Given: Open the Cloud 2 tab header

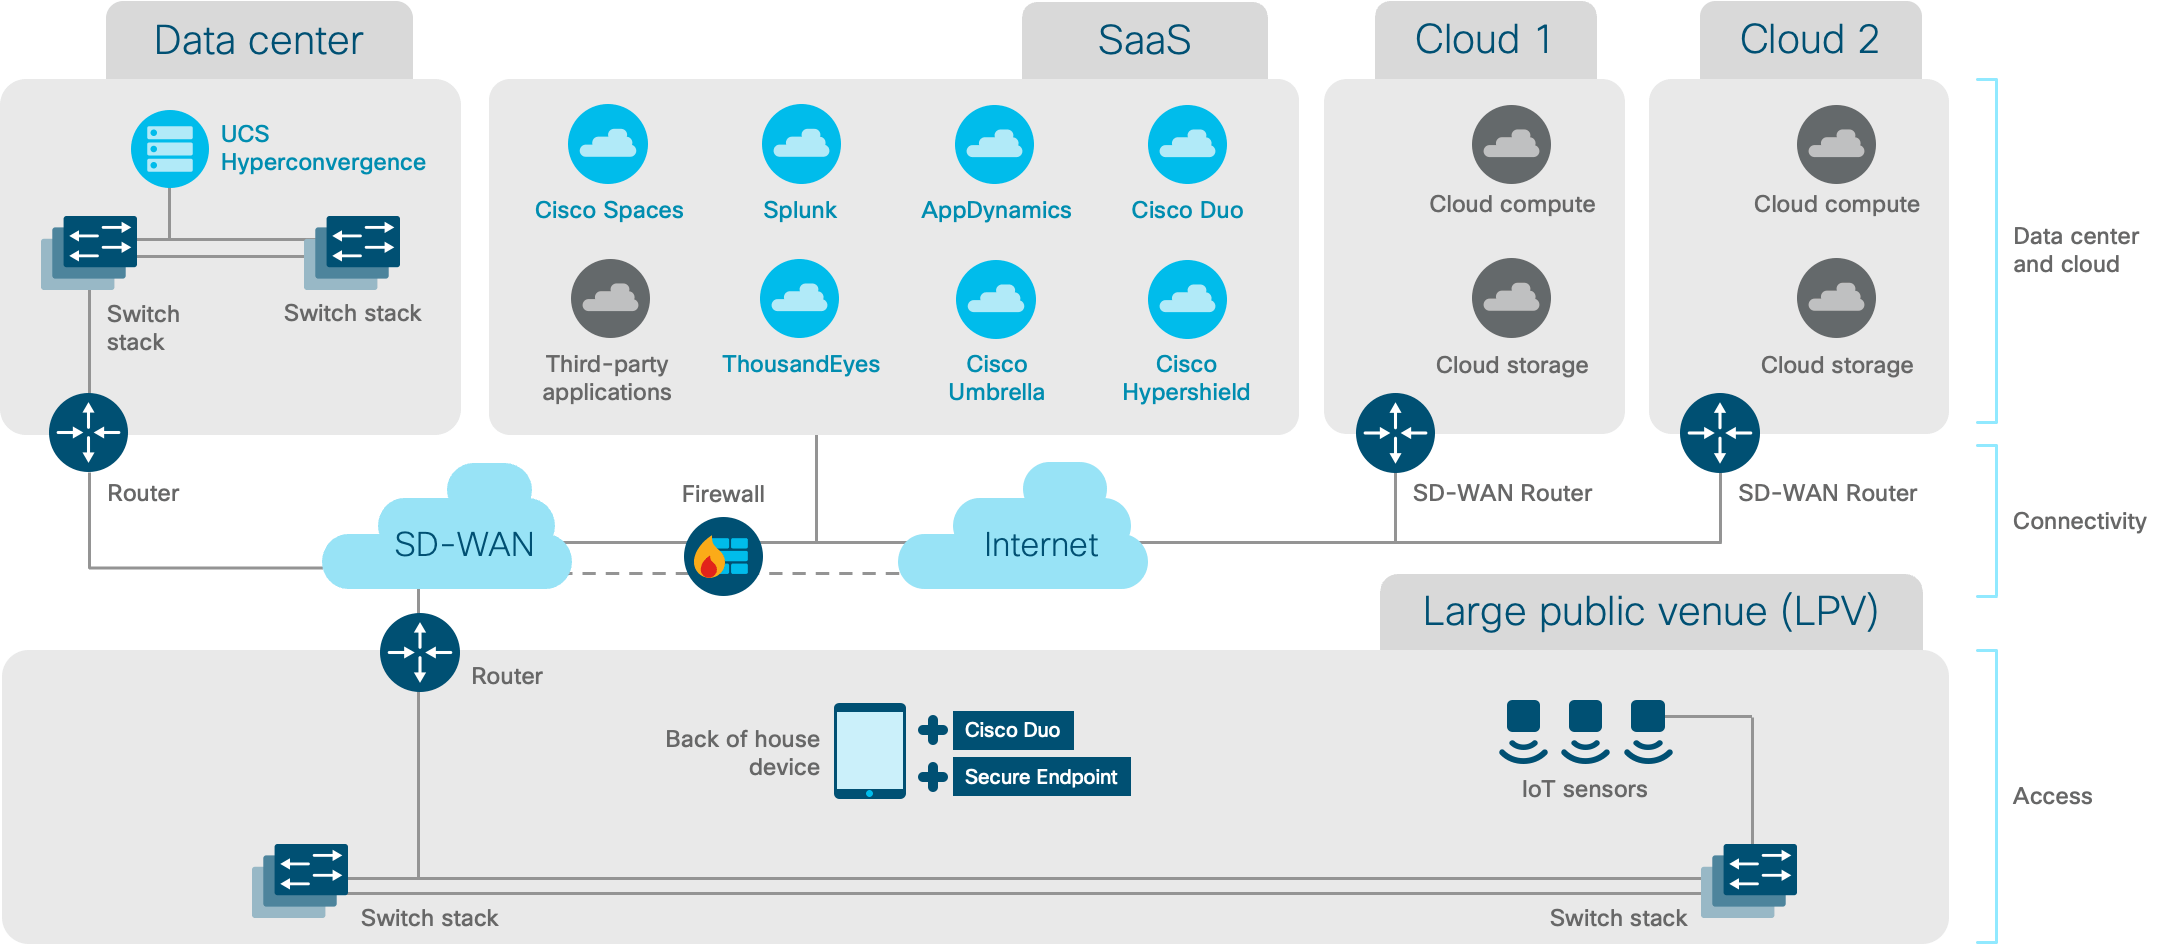Looking at the screenshot, I should click(x=1810, y=40).
